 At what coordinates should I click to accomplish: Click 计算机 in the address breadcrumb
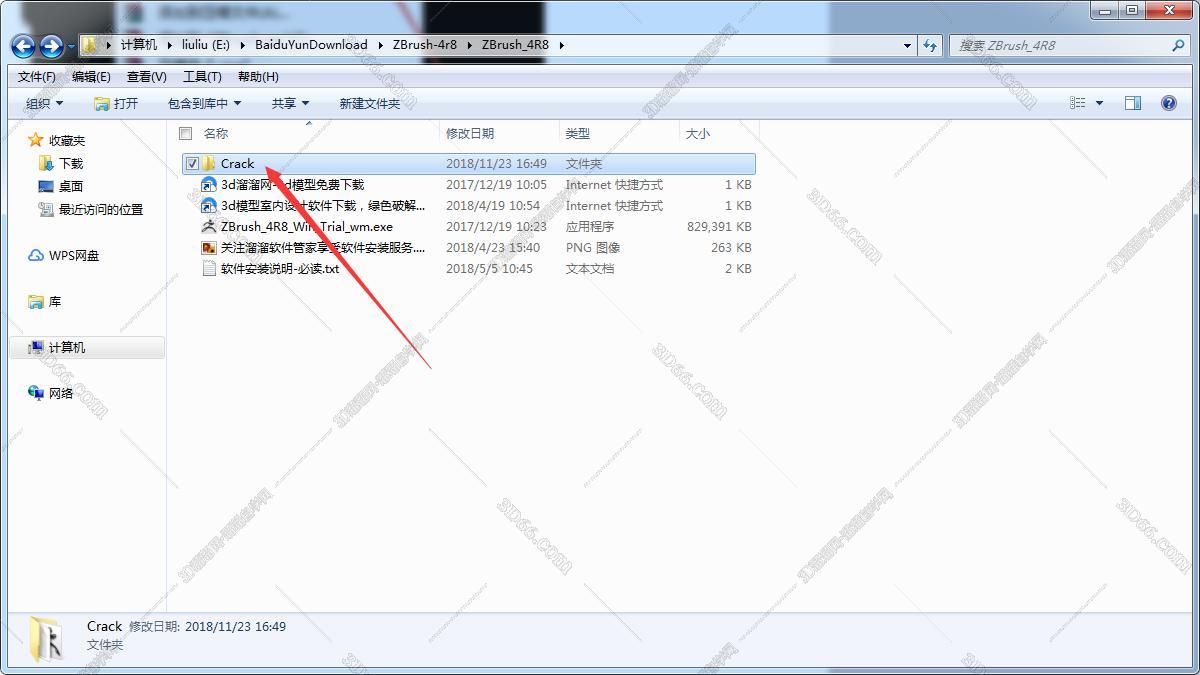[x=139, y=45]
